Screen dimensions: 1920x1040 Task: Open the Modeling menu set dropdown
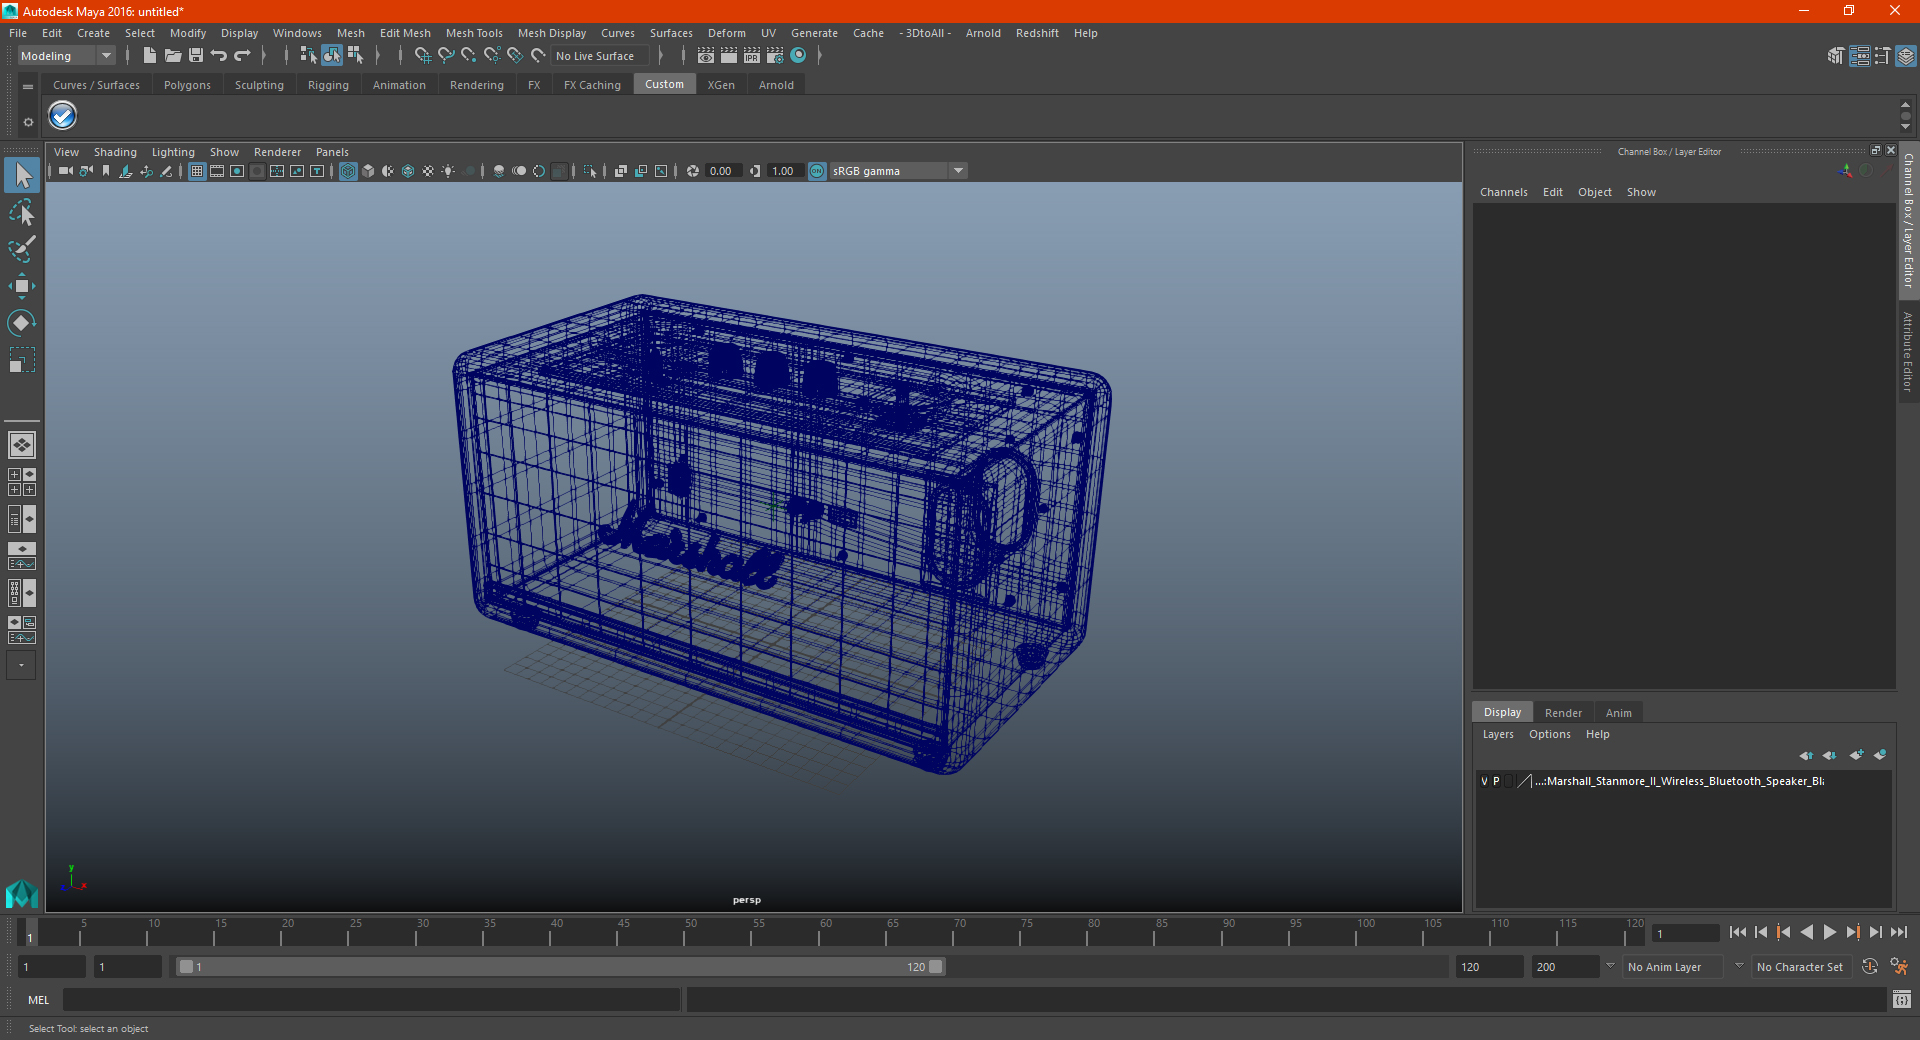[x=66, y=56]
